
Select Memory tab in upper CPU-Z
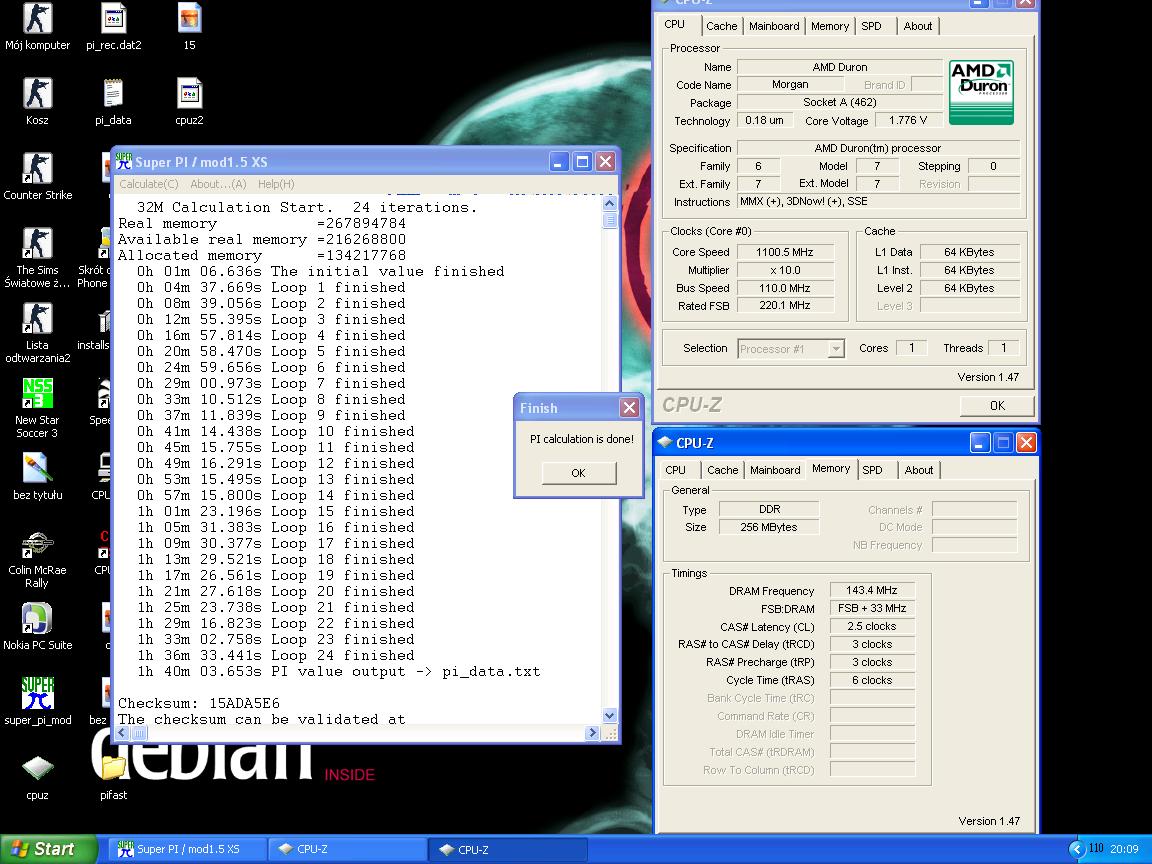pyautogui.click(x=829, y=26)
